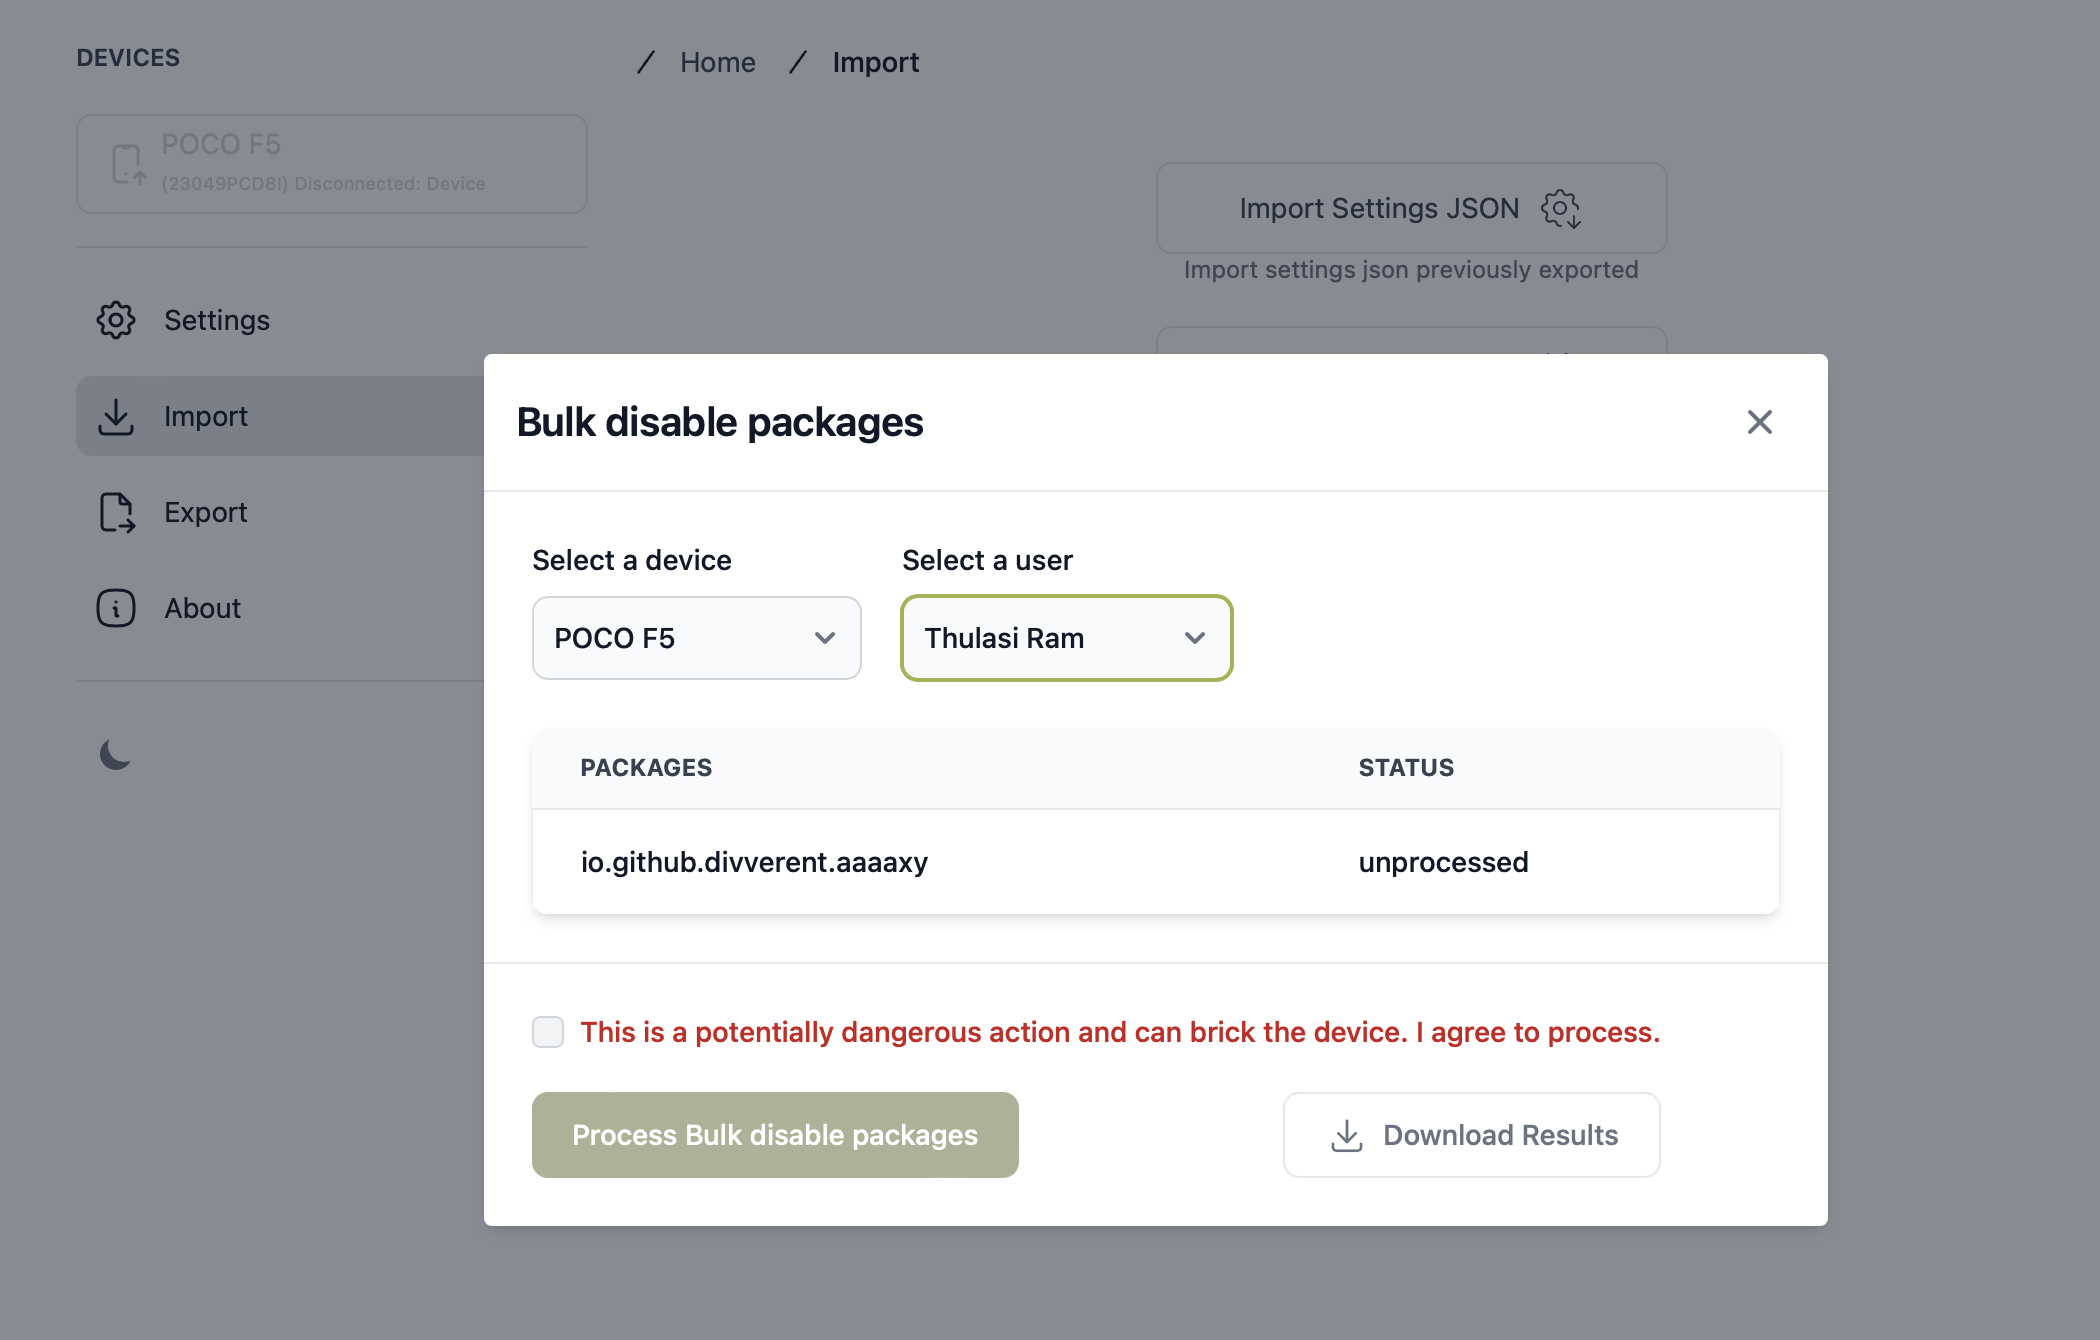The width and height of the screenshot is (2100, 1340).
Task: Open the About menu item
Action: coord(202,608)
